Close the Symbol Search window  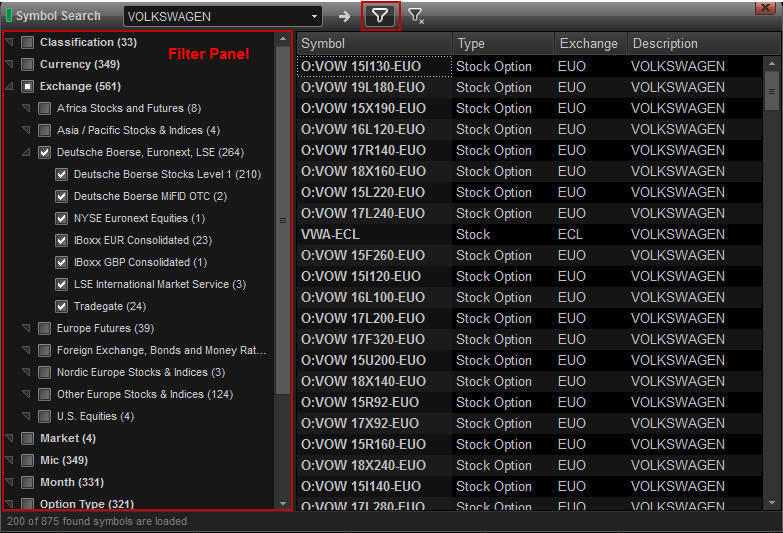[x=765, y=7]
